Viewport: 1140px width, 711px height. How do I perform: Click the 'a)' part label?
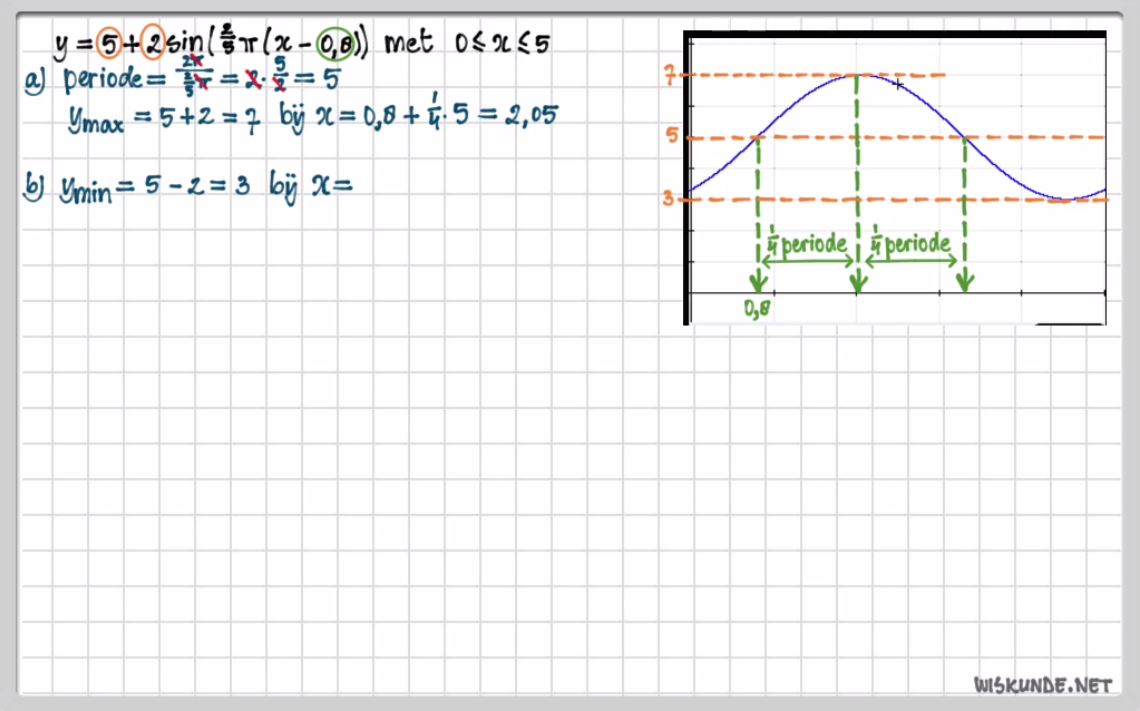tap(34, 80)
